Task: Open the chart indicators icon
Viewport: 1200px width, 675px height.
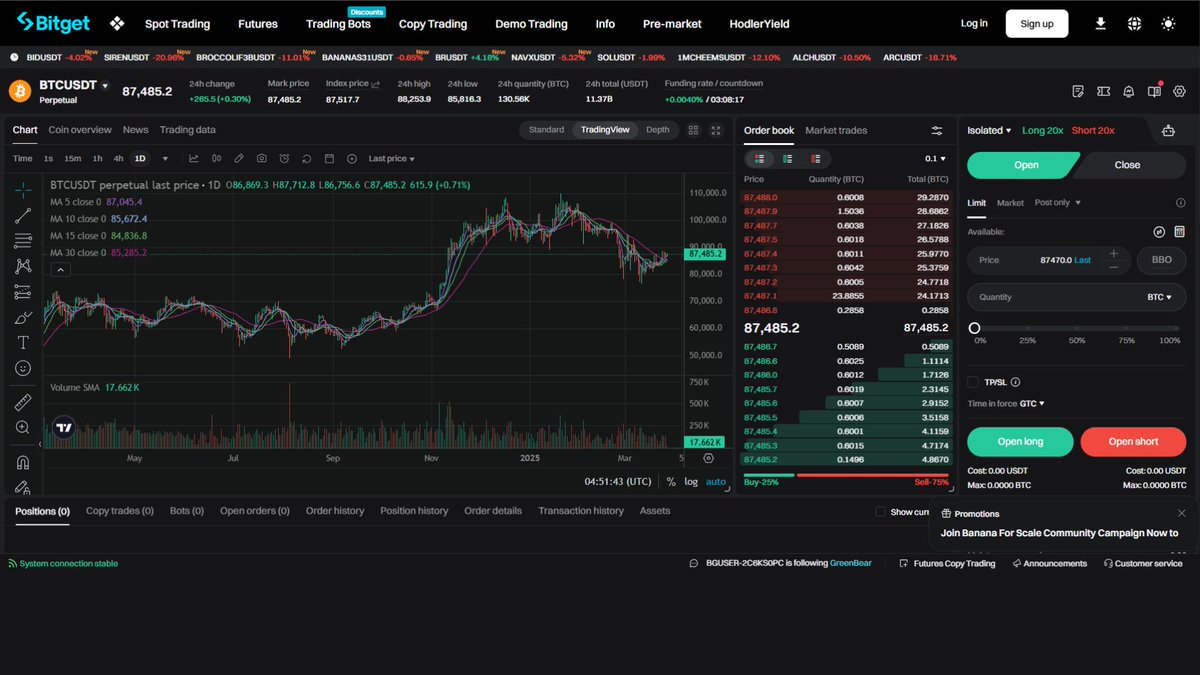Action: 193,158
